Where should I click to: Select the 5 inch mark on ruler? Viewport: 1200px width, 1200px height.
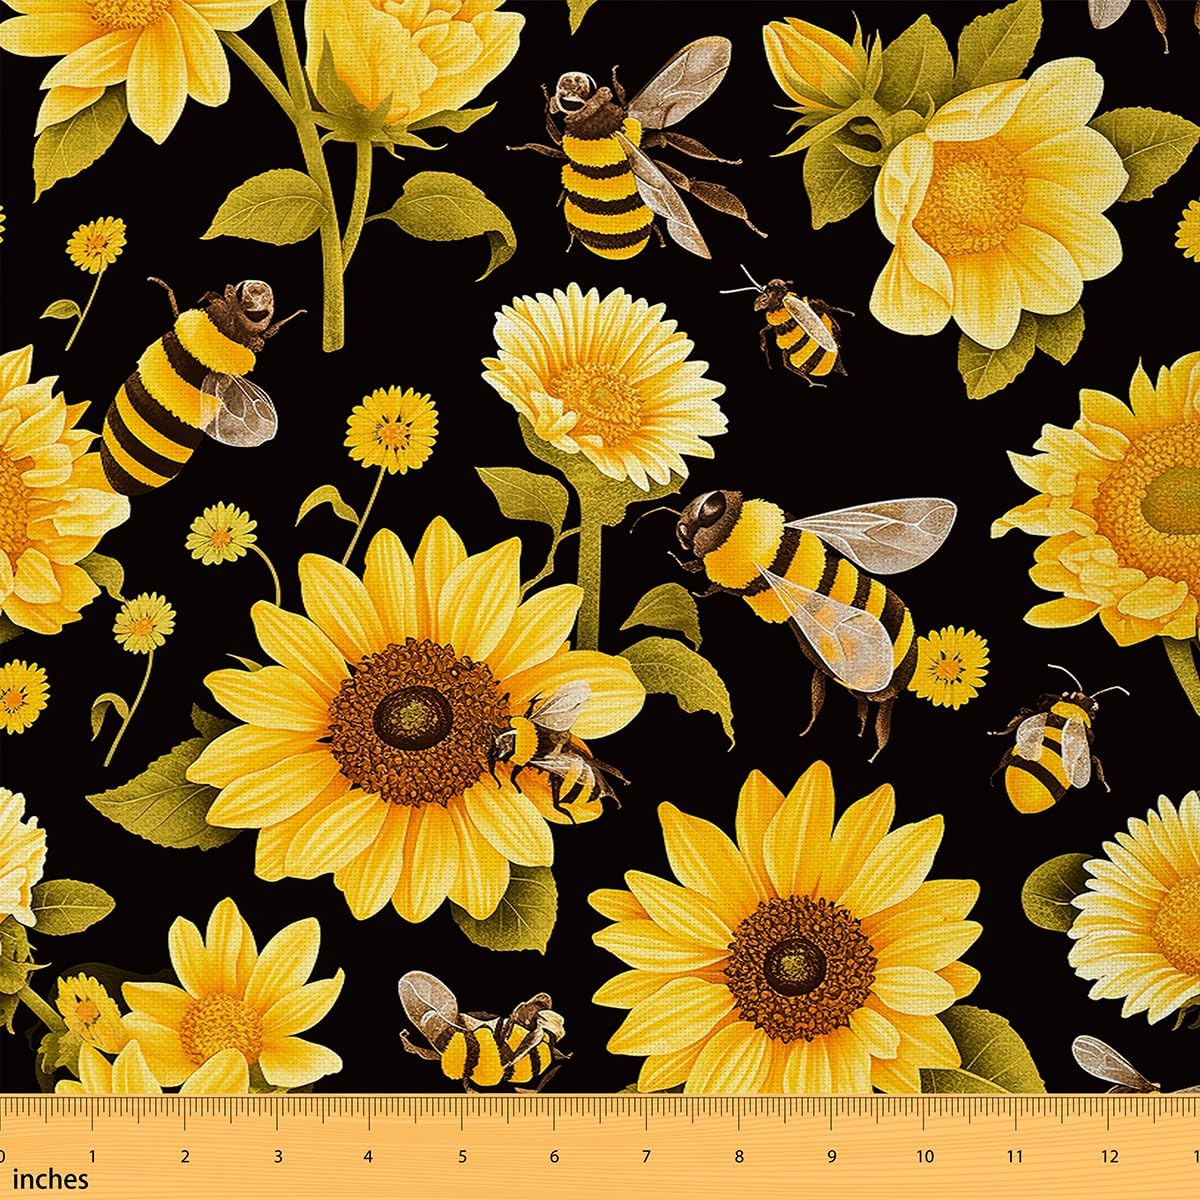(x=462, y=1157)
